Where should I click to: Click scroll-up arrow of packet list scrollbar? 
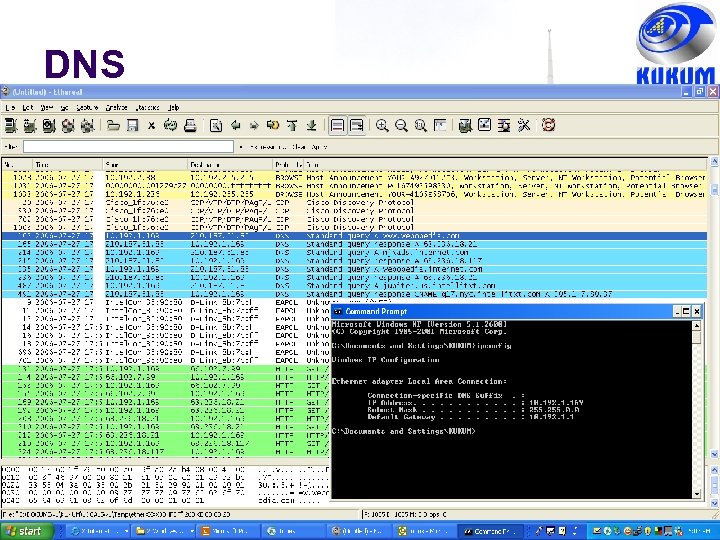tap(714, 162)
